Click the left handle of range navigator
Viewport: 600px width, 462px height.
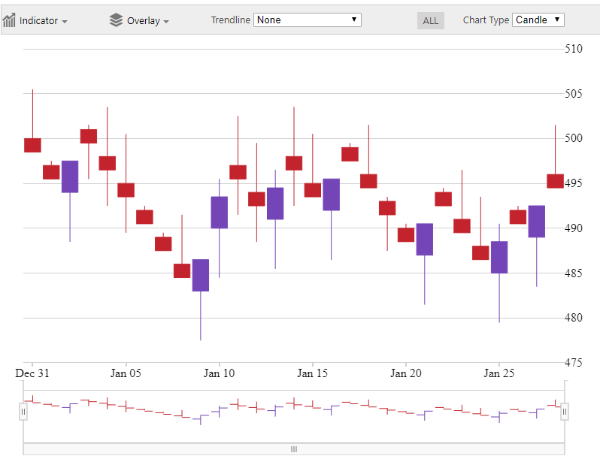click(x=23, y=411)
